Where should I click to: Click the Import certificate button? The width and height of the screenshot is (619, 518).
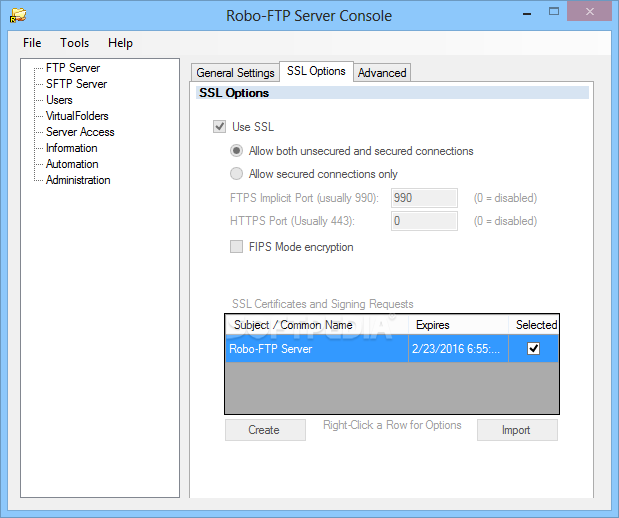(517, 430)
